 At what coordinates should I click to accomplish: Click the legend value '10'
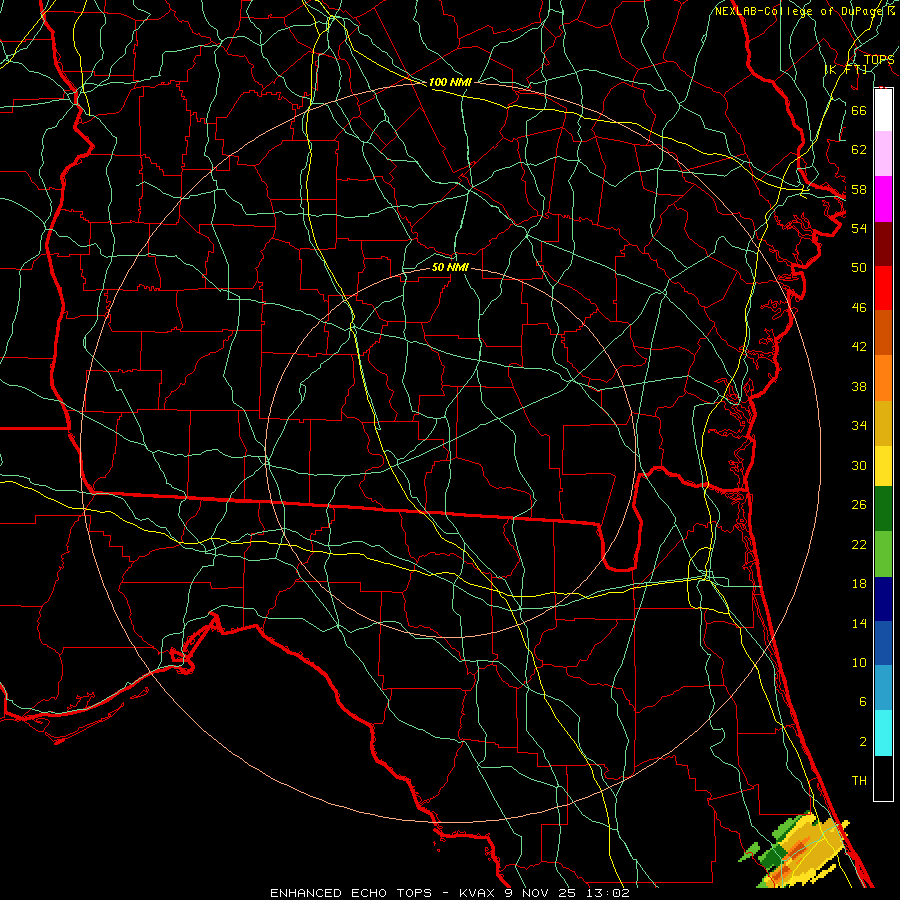click(x=859, y=662)
